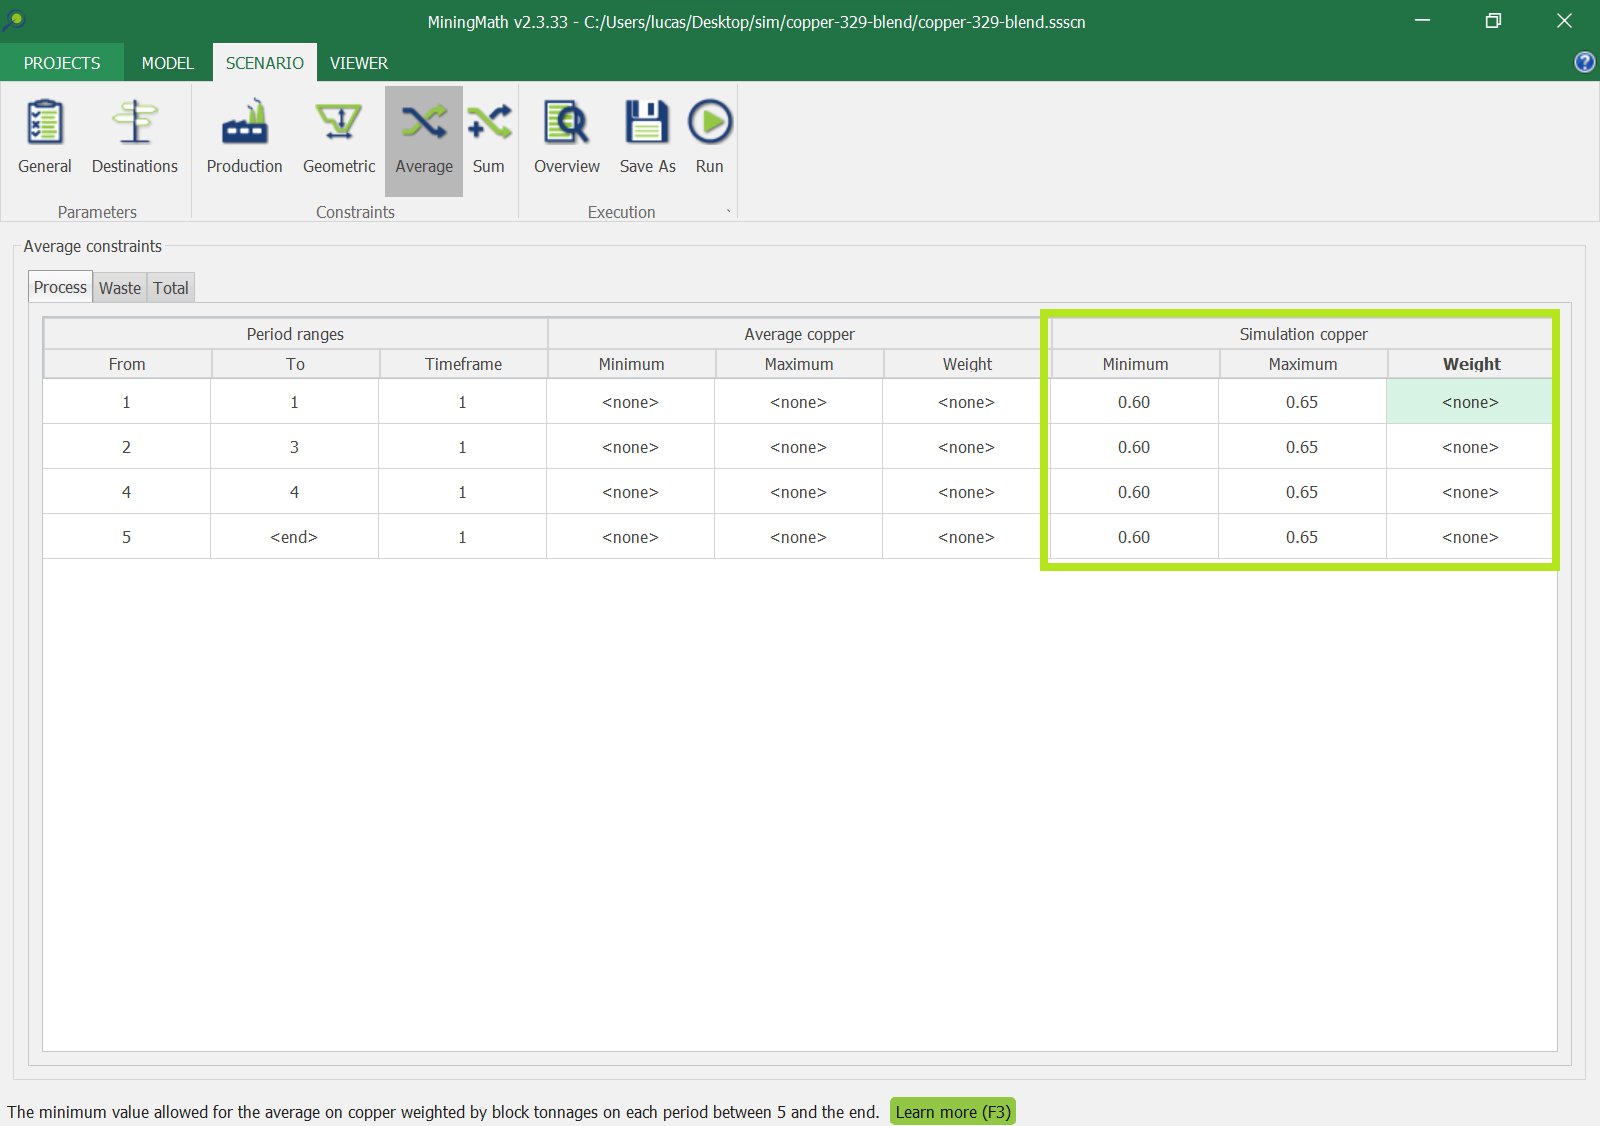Viewport: 1600px width, 1126px height.
Task: Click Simulation copper Minimum 0.60 in row 2
Action: point(1134,447)
